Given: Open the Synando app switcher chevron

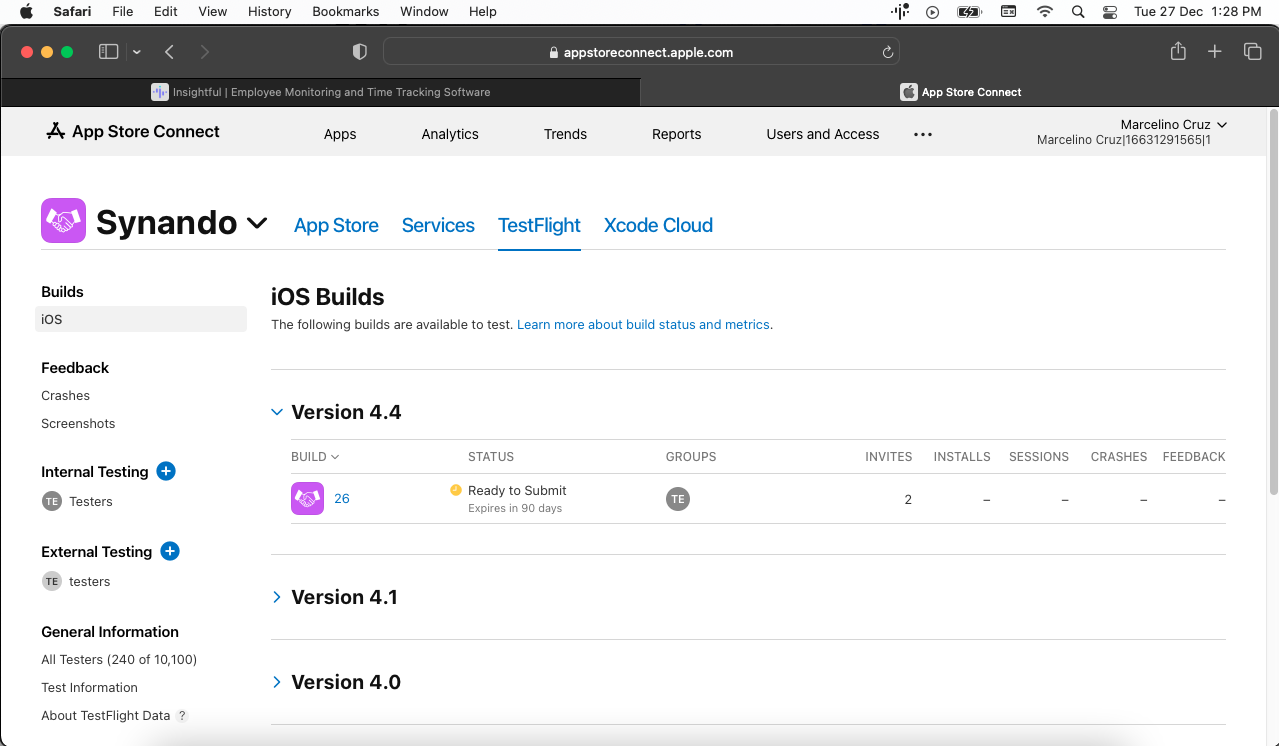Looking at the screenshot, I should tap(257, 223).
